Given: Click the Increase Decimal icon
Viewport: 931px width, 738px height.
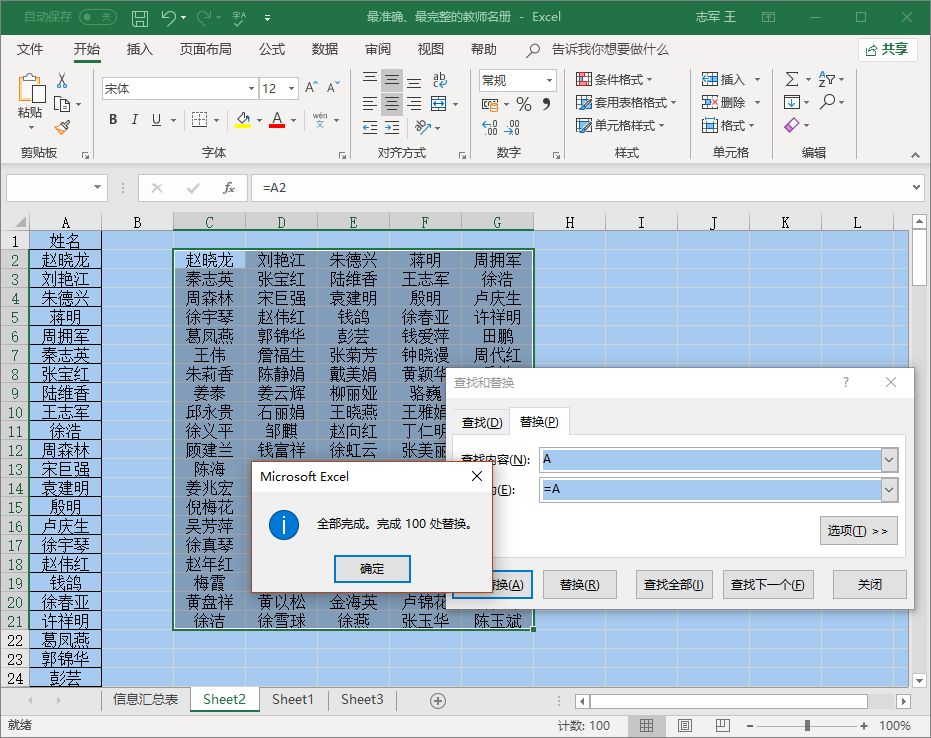Looking at the screenshot, I should click(490, 127).
